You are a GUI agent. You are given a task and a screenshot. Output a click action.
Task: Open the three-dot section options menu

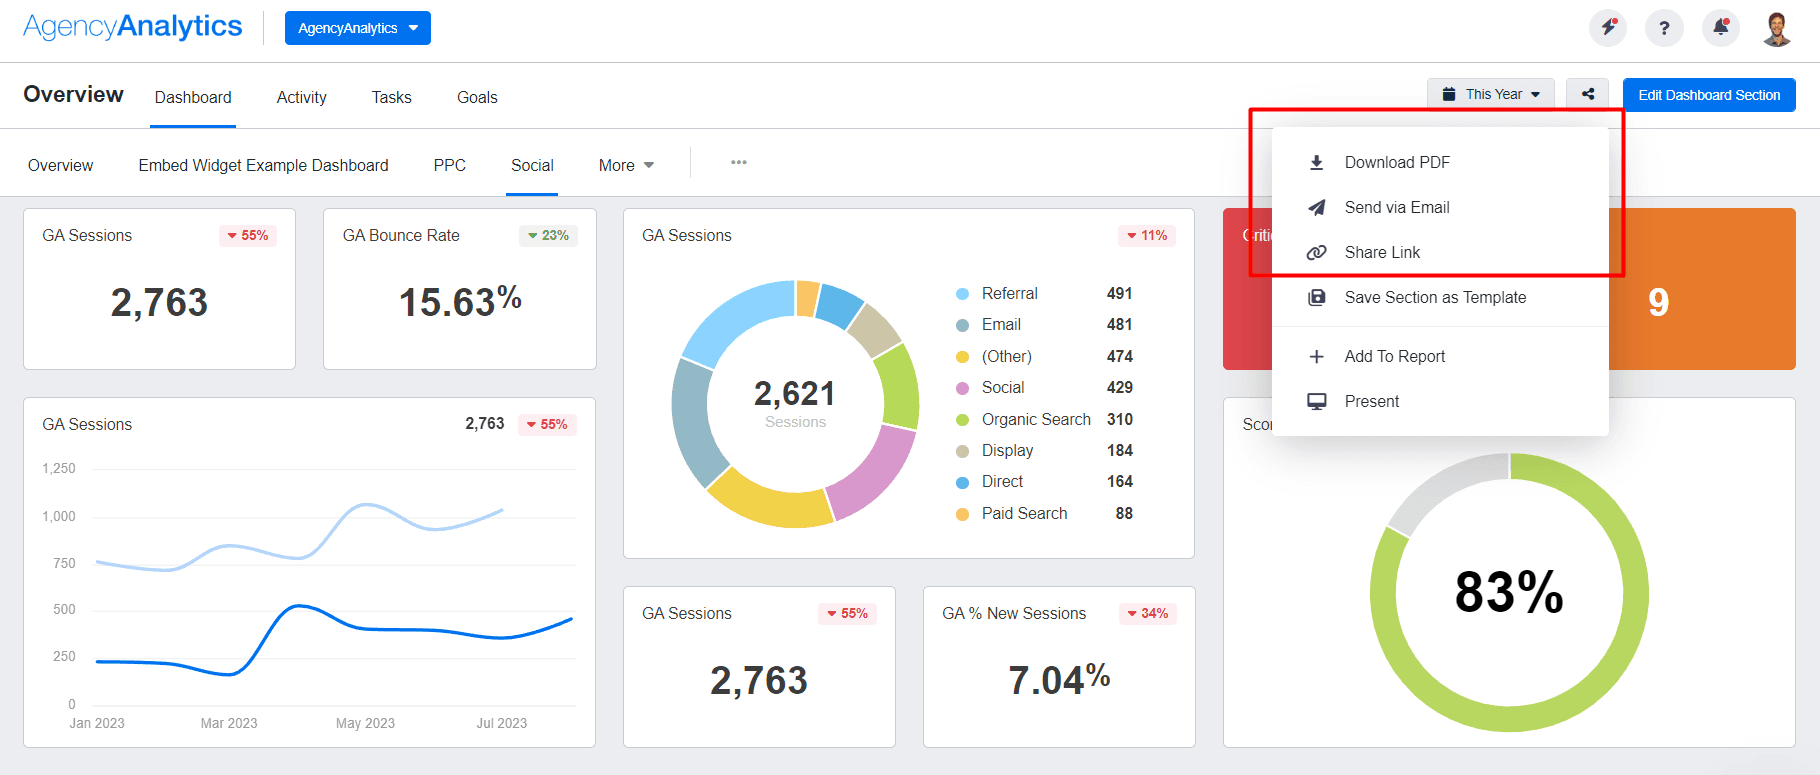[x=738, y=162]
